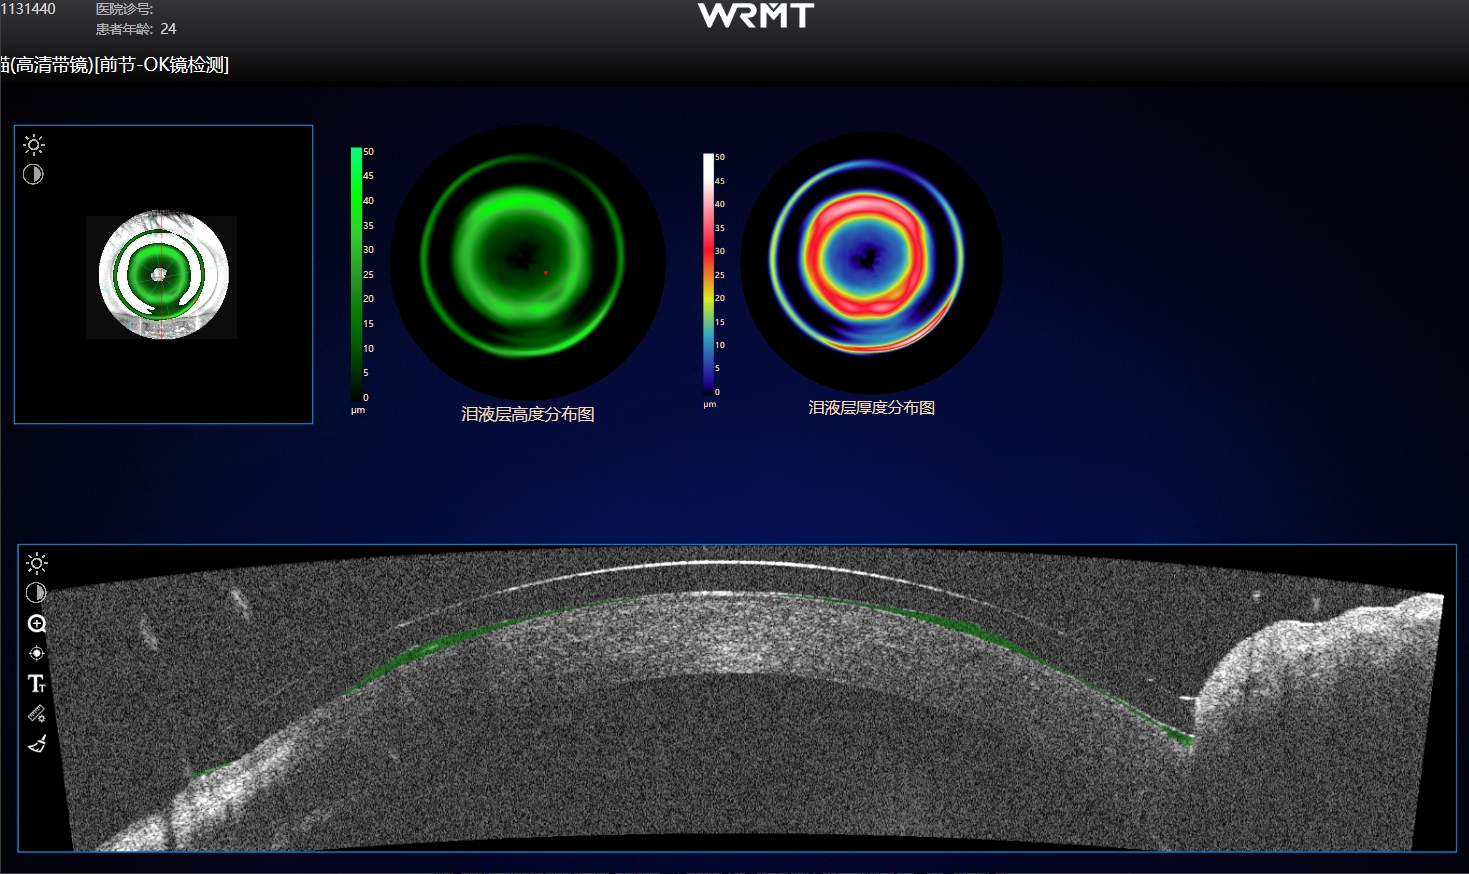The width and height of the screenshot is (1469, 874).
Task: Click the green tear layer height map
Action: [528, 262]
